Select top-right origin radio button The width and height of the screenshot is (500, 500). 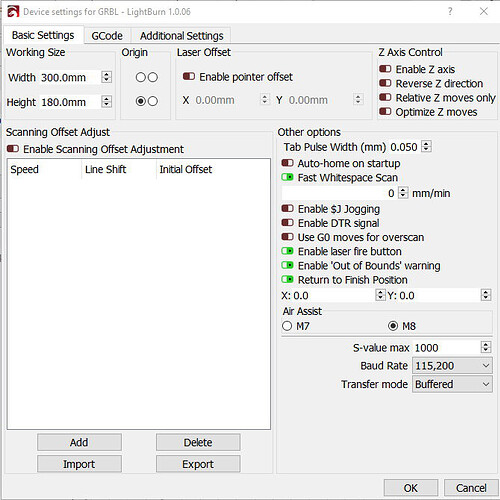click(153, 77)
